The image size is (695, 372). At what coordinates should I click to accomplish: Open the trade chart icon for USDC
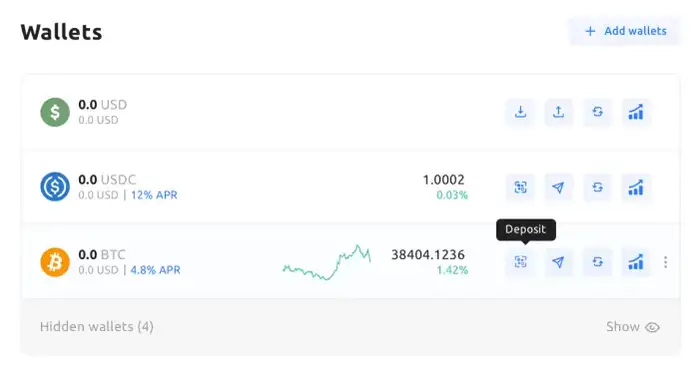pos(636,187)
